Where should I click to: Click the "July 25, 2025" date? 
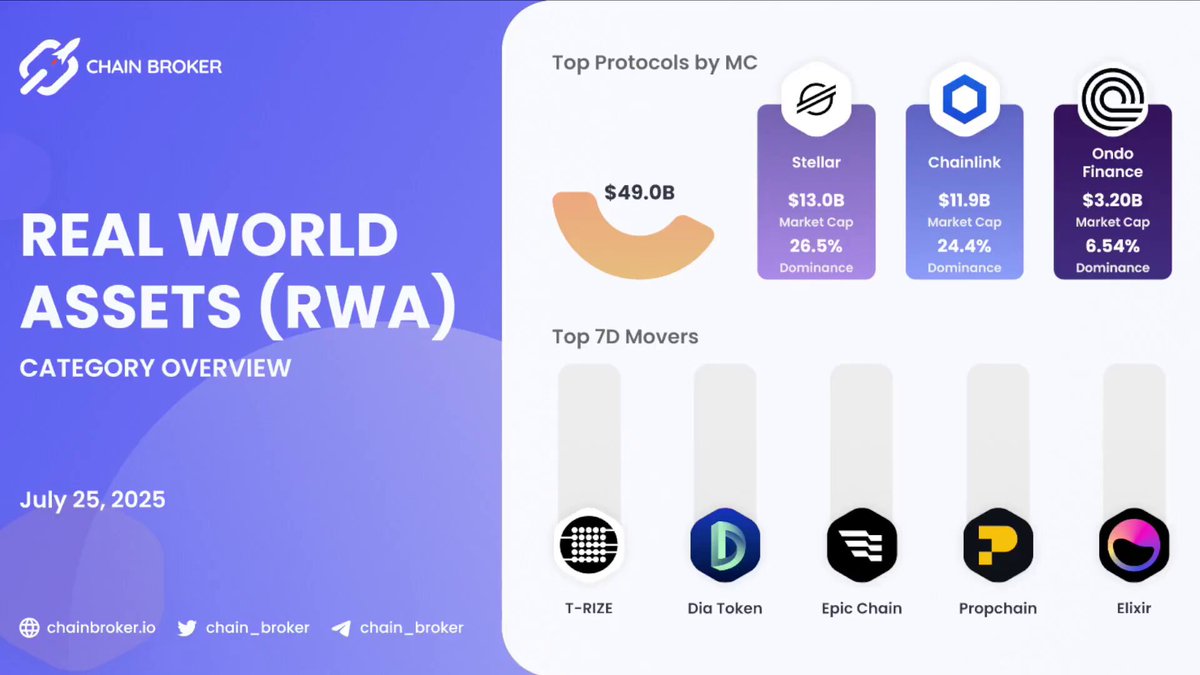[x=92, y=499]
